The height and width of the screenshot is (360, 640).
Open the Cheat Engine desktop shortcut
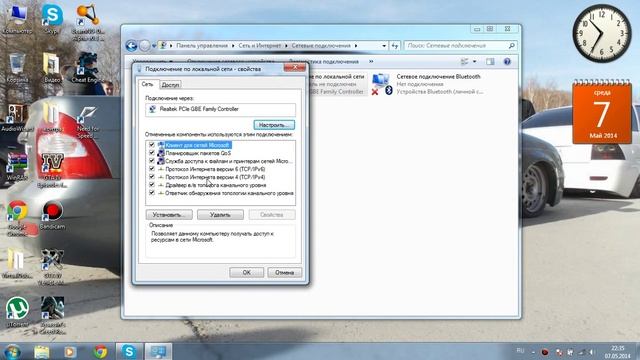point(87,67)
